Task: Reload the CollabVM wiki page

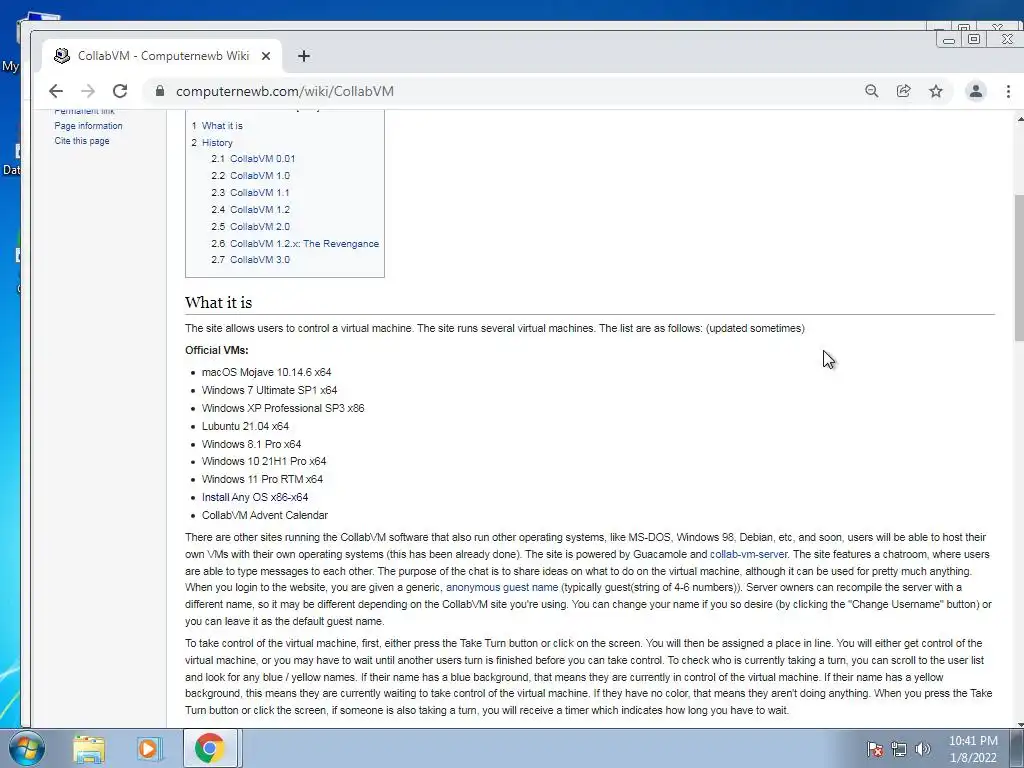Action: [x=120, y=91]
